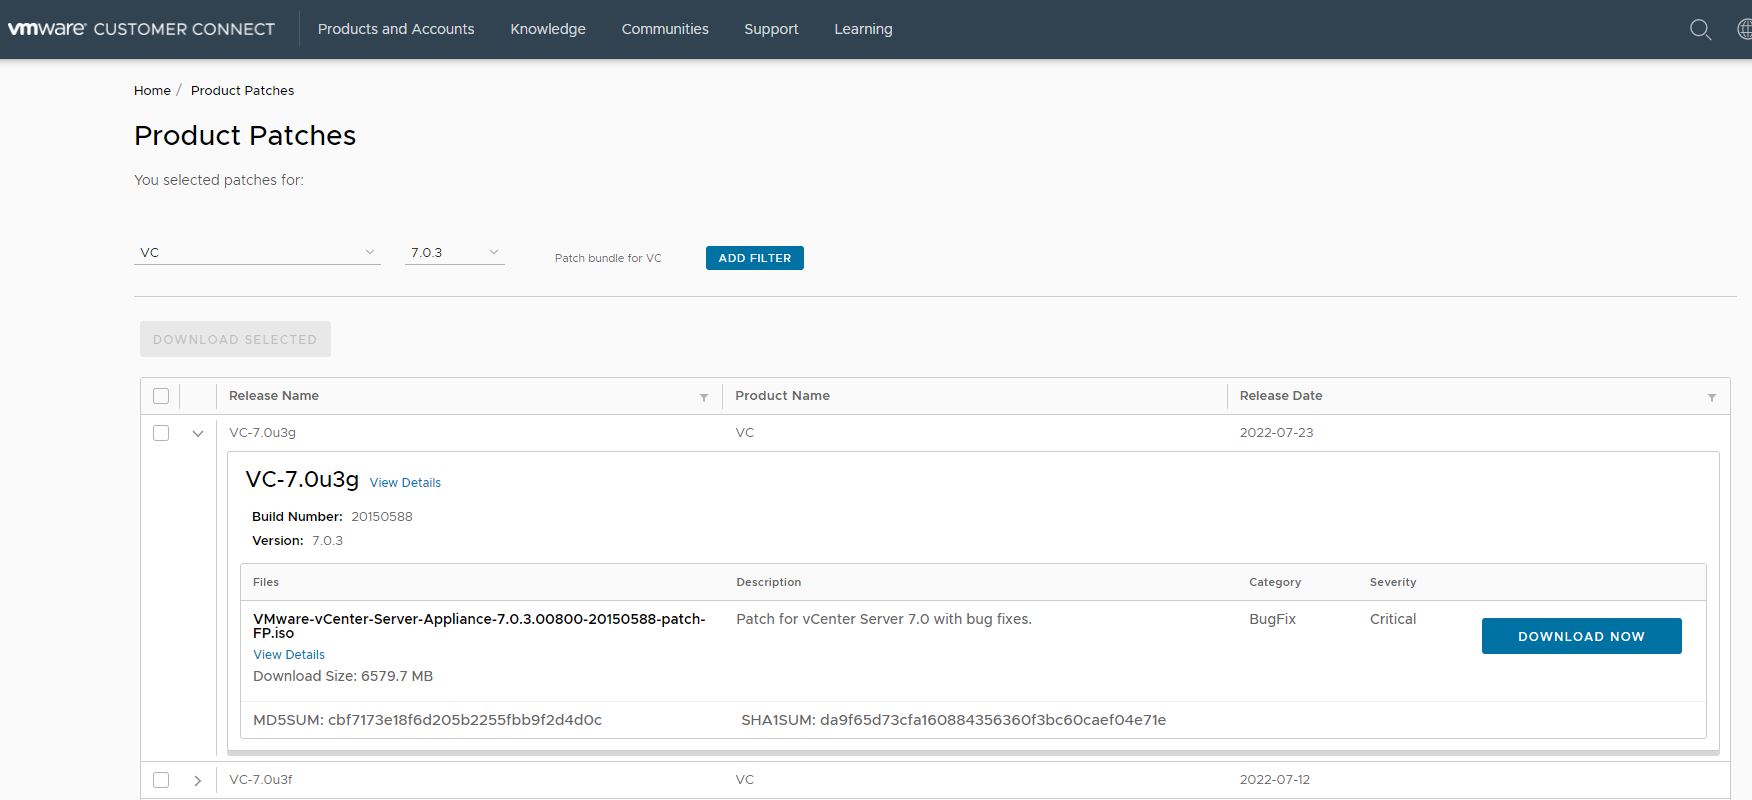This screenshot has width=1752, height=800.
Task: Click release date 2022-07-12
Action: pos(1275,780)
